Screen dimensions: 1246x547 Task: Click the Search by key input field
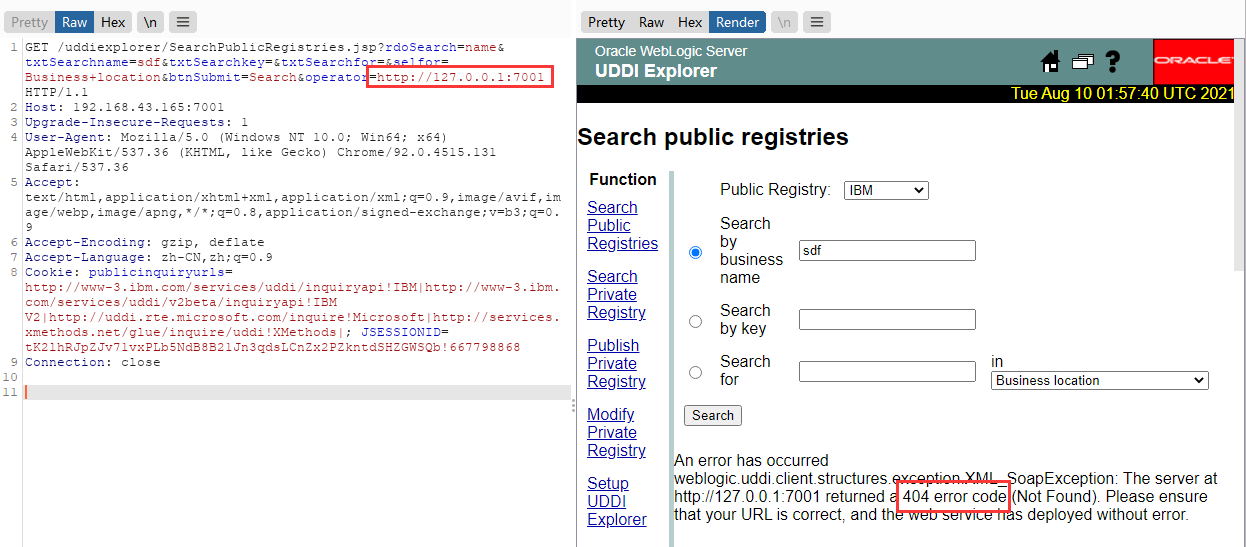click(x=887, y=320)
